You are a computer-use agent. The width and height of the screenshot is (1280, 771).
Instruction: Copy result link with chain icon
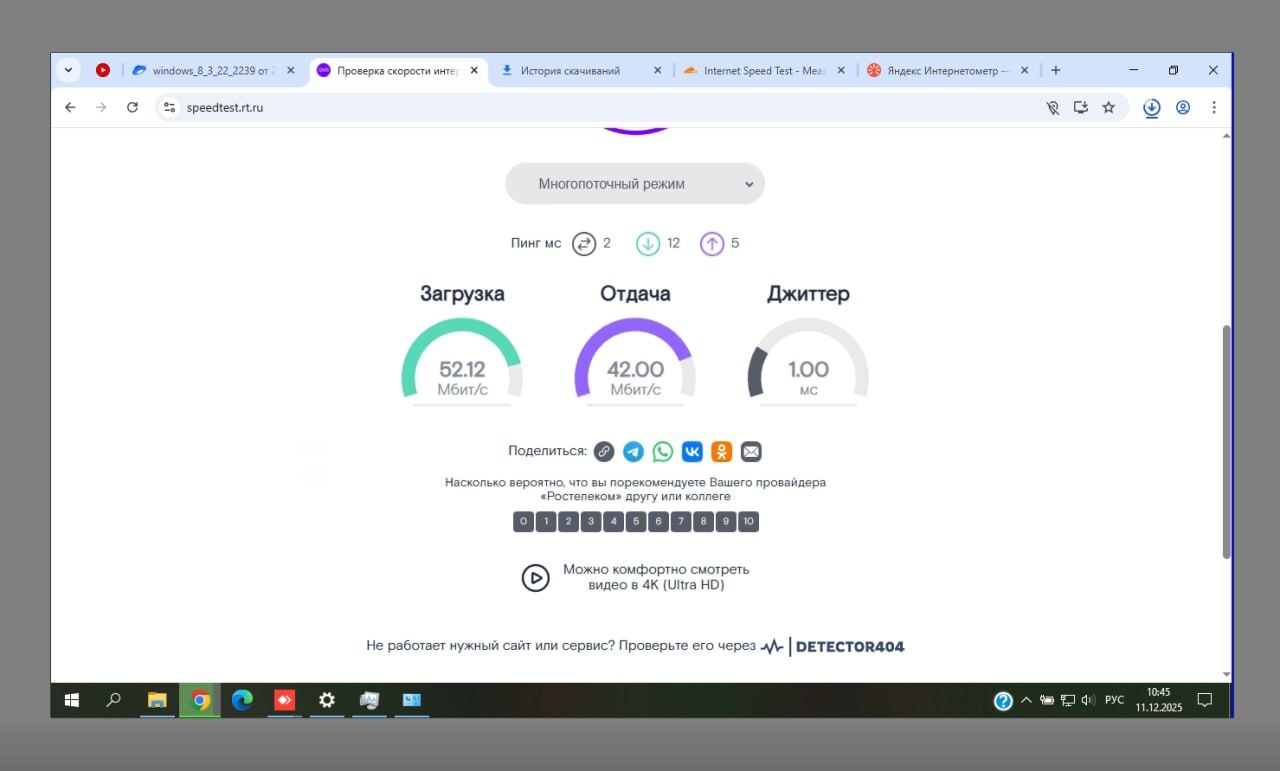tap(604, 452)
